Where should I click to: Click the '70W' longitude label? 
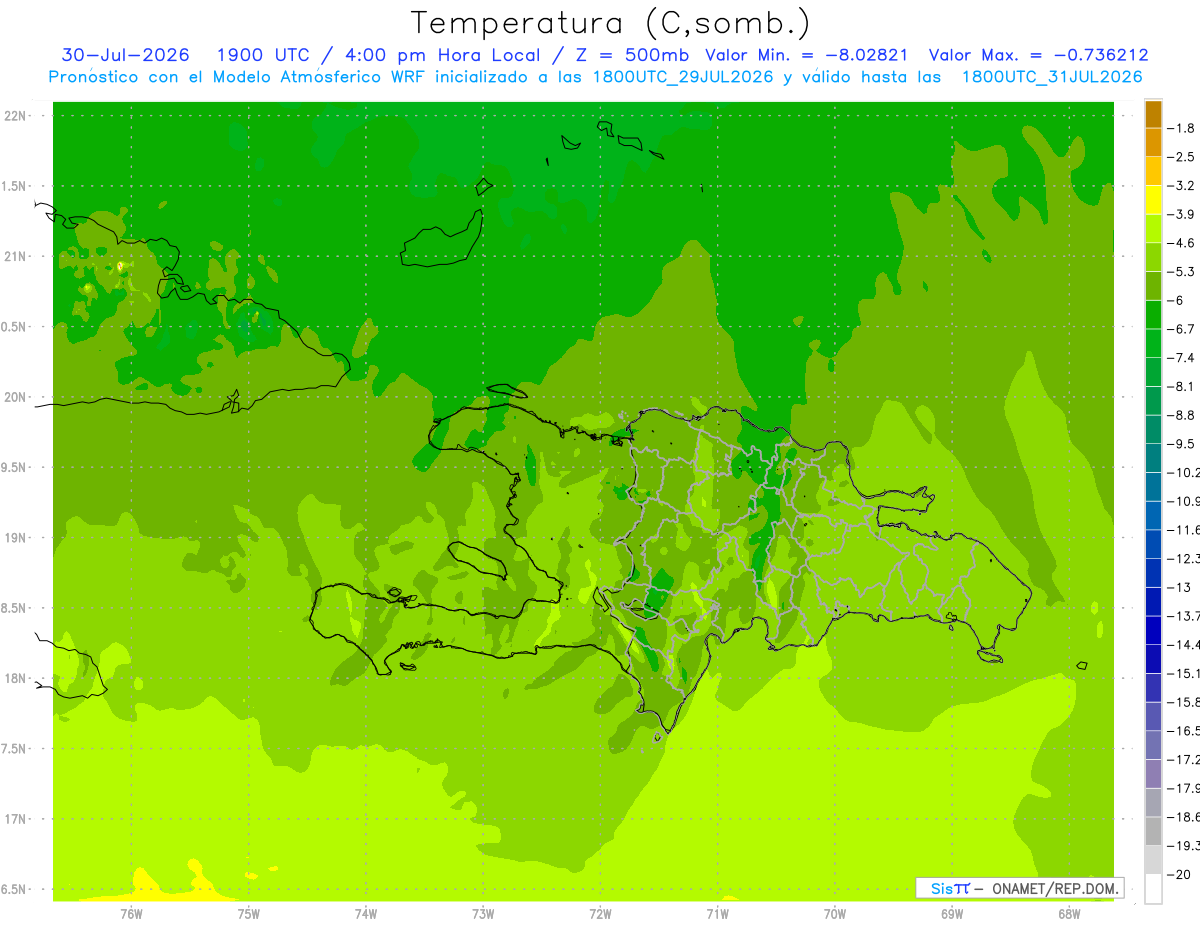(x=835, y=914)
